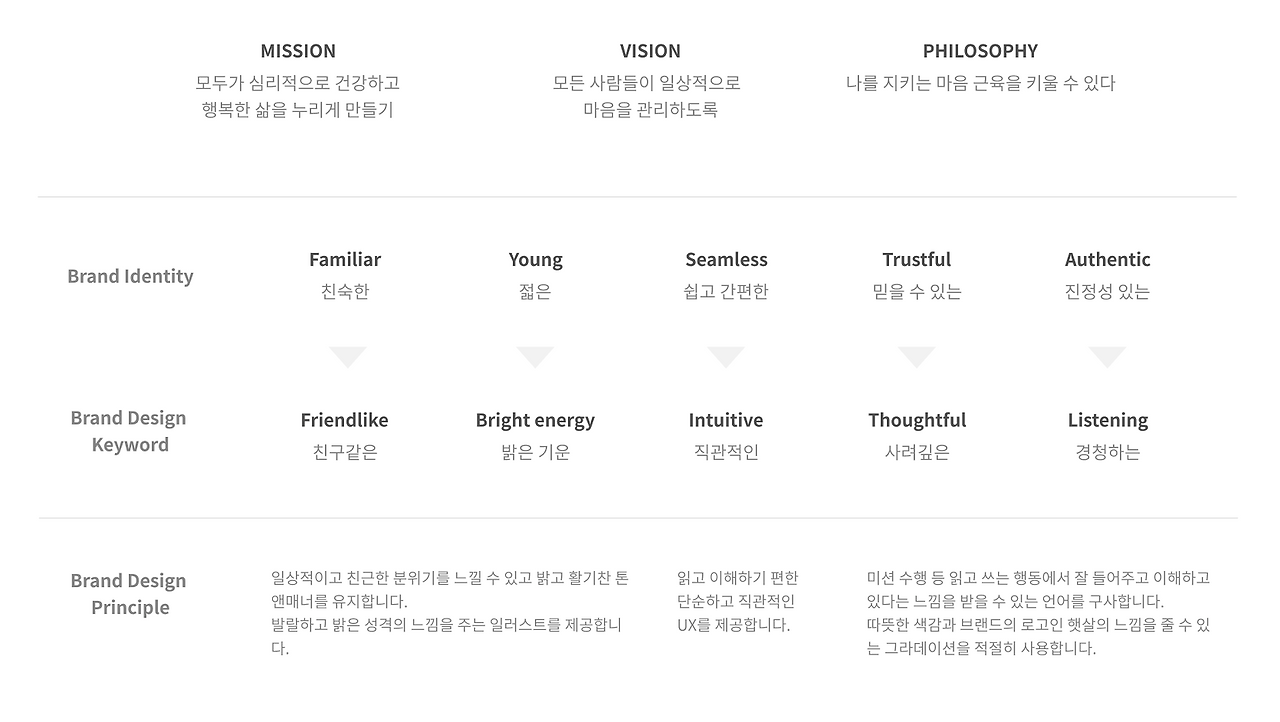1280x722 pixels.
Task: Select the PHILOSOPHY heading
Action: (x=980, y=51)
